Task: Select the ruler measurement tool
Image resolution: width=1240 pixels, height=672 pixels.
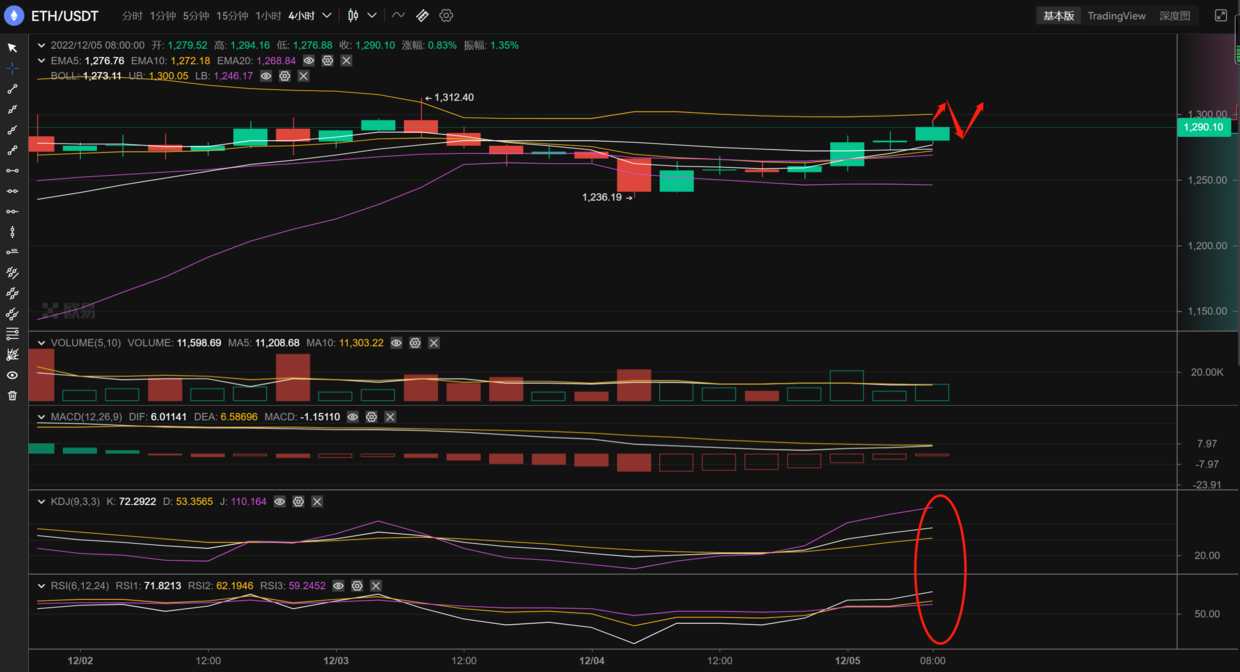Action: point(422,16)
